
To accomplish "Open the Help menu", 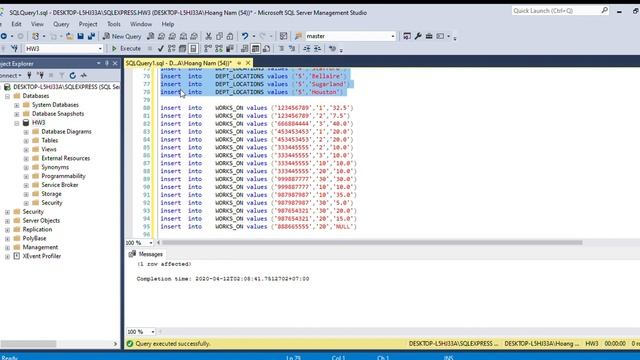I will click(168, 24).
